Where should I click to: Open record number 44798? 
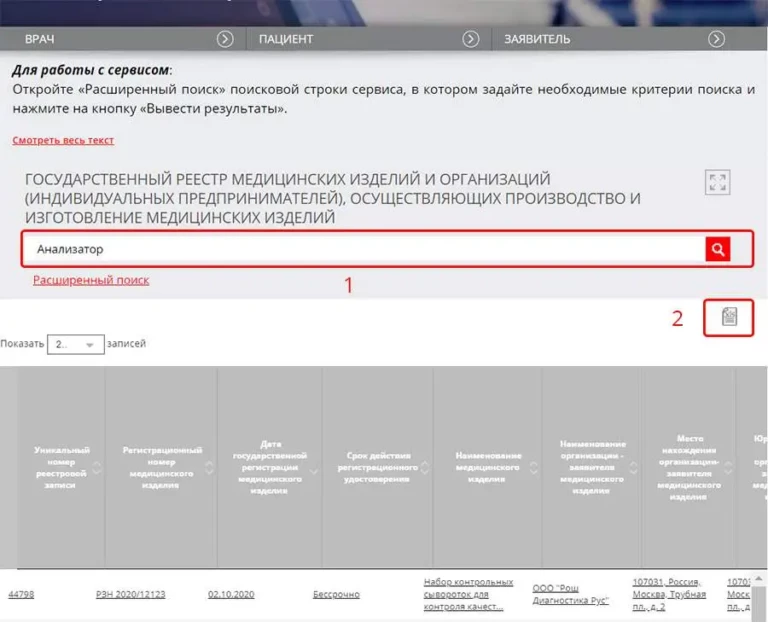tap(21, 595)
